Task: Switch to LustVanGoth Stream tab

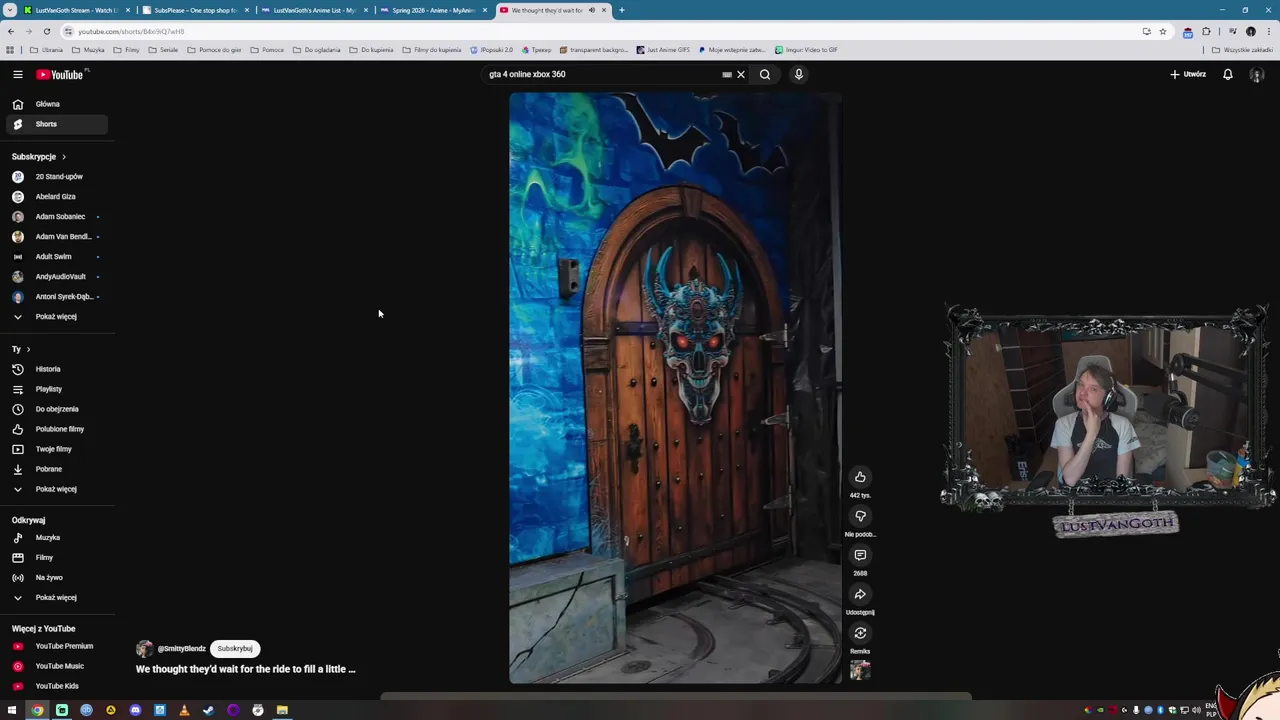Action: click(76, 10)
